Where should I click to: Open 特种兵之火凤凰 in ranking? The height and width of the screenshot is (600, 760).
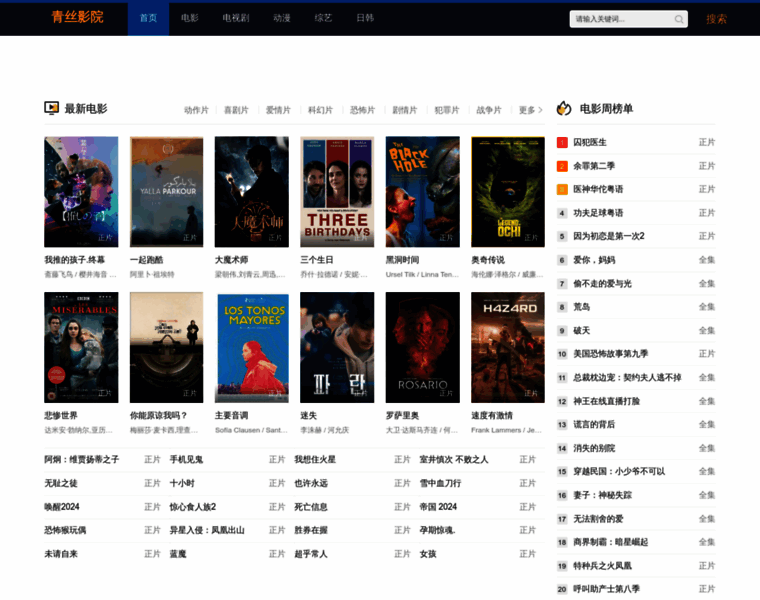point(602,566)
